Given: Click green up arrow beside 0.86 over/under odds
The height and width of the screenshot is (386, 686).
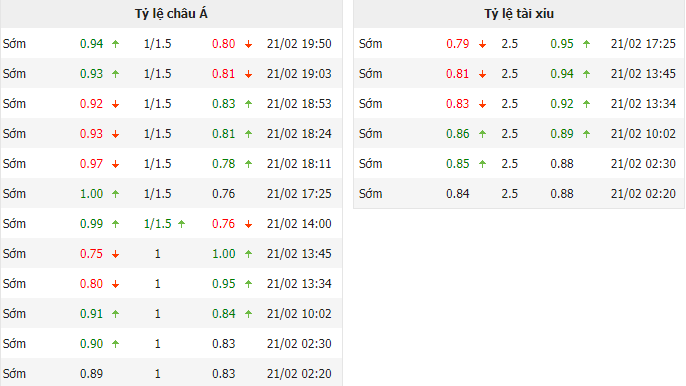Looking at the screenshot, I should click(483, 134).
